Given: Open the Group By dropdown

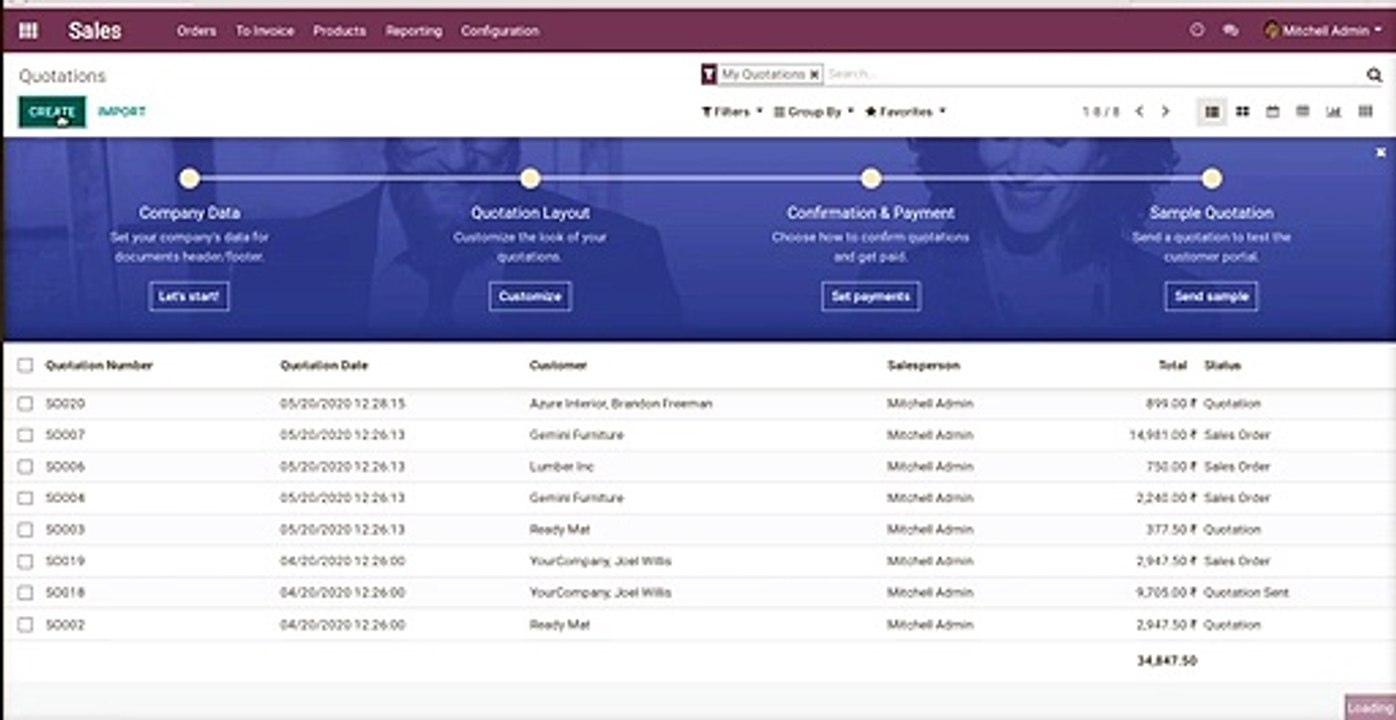Looking at the screenshot, I should [x=814, y=112].
